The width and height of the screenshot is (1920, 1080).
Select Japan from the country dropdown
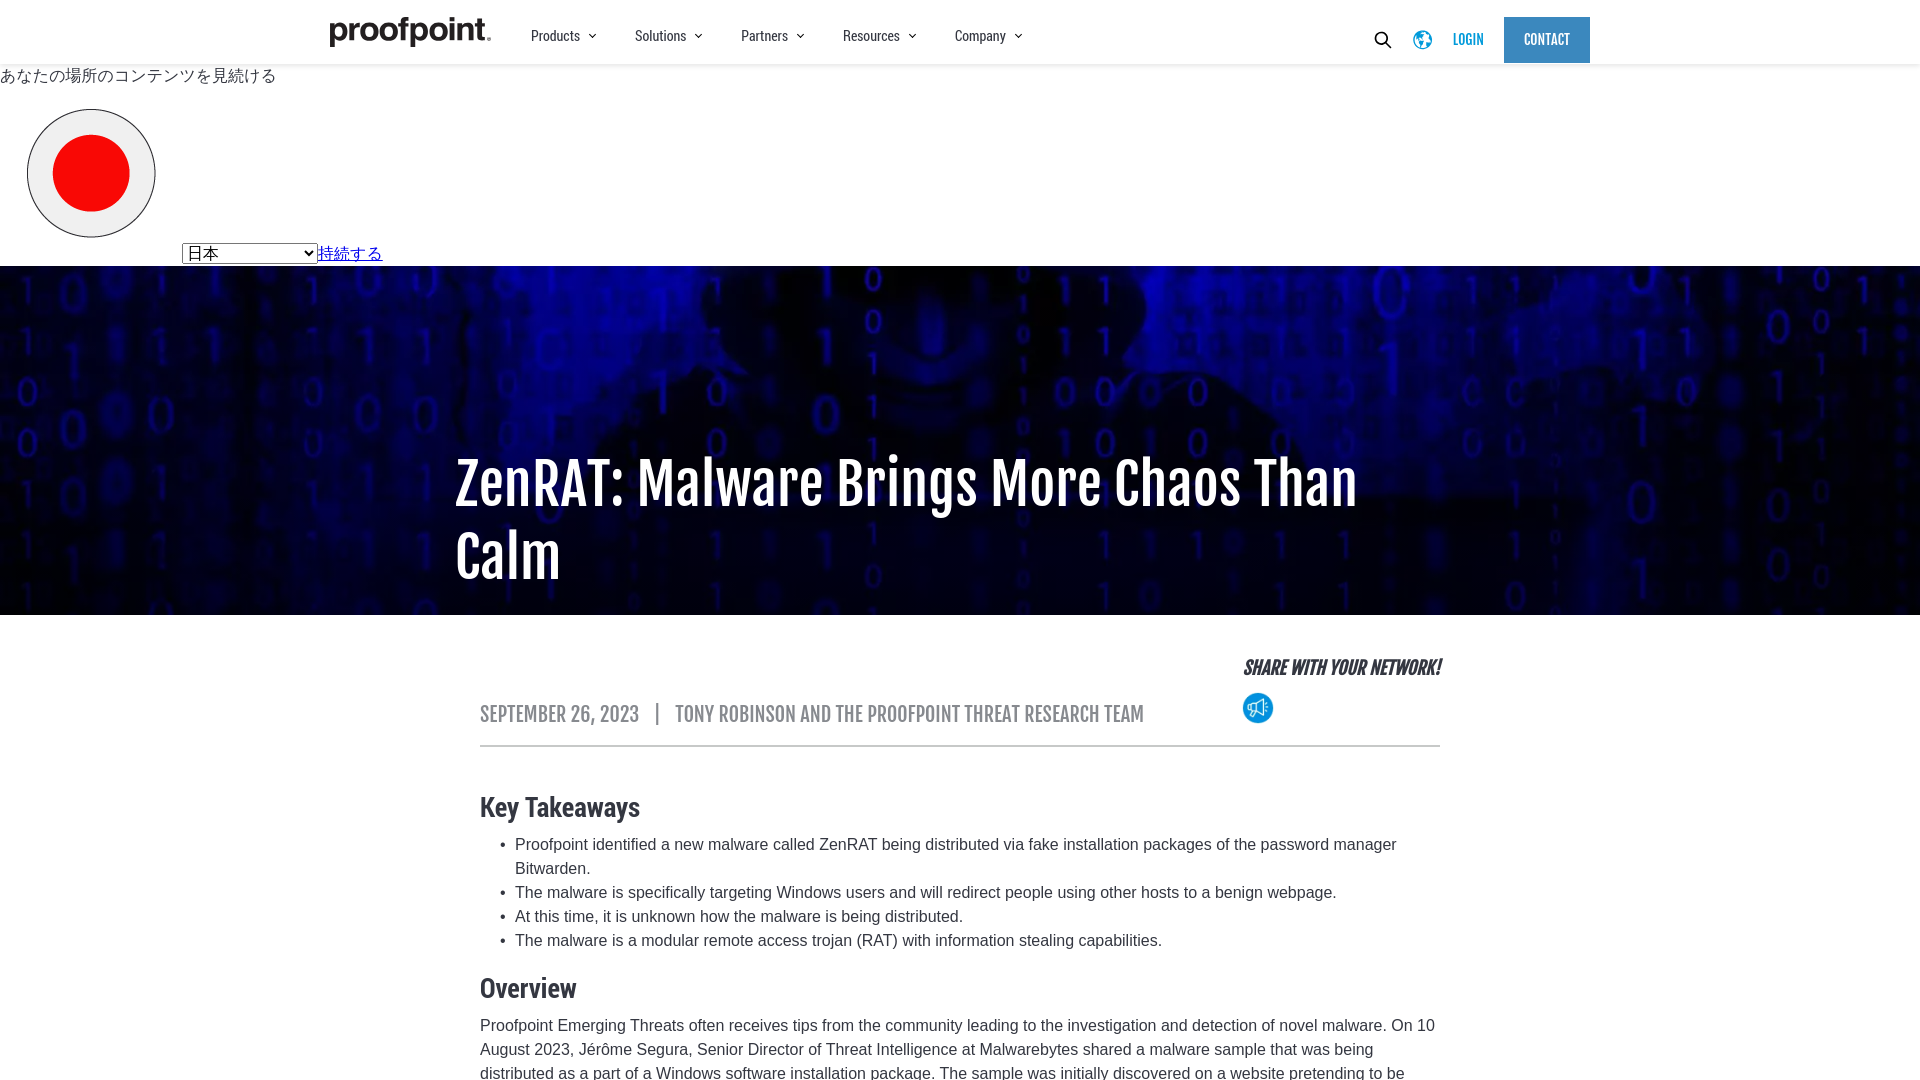click(248, 252)
